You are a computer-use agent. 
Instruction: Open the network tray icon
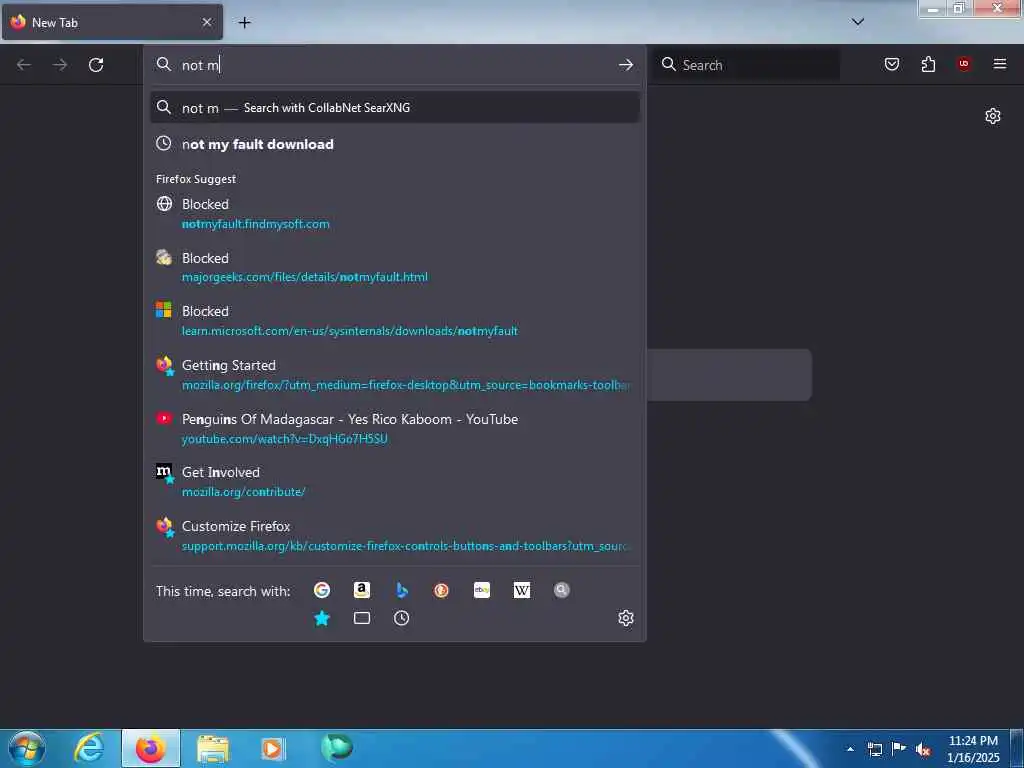pos(874,750)
